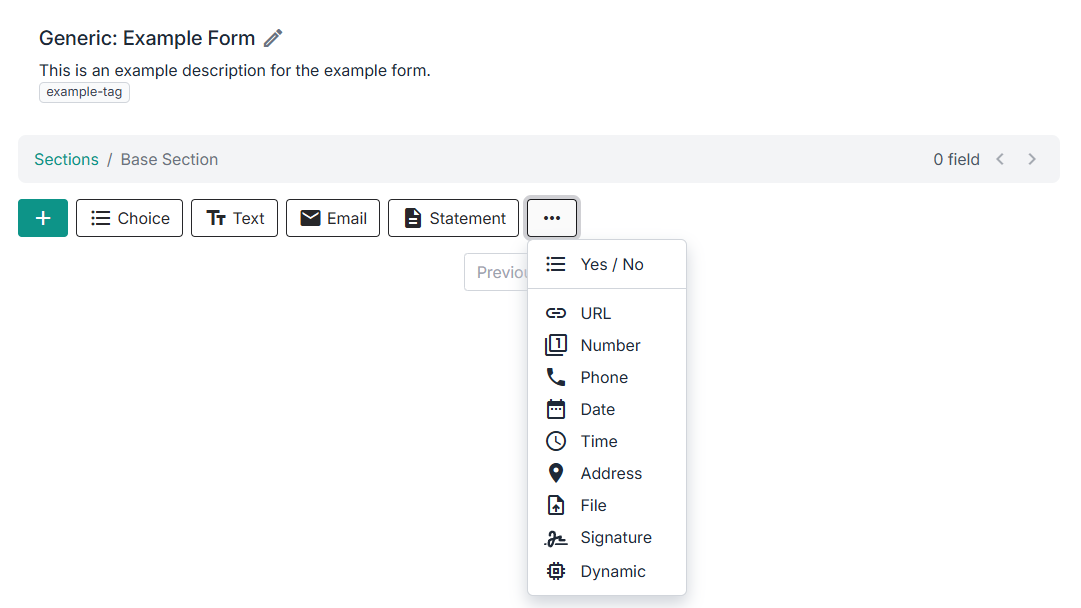Click the green plus add field button
The image size is (1081, 608).
click(x=43, y=218)
